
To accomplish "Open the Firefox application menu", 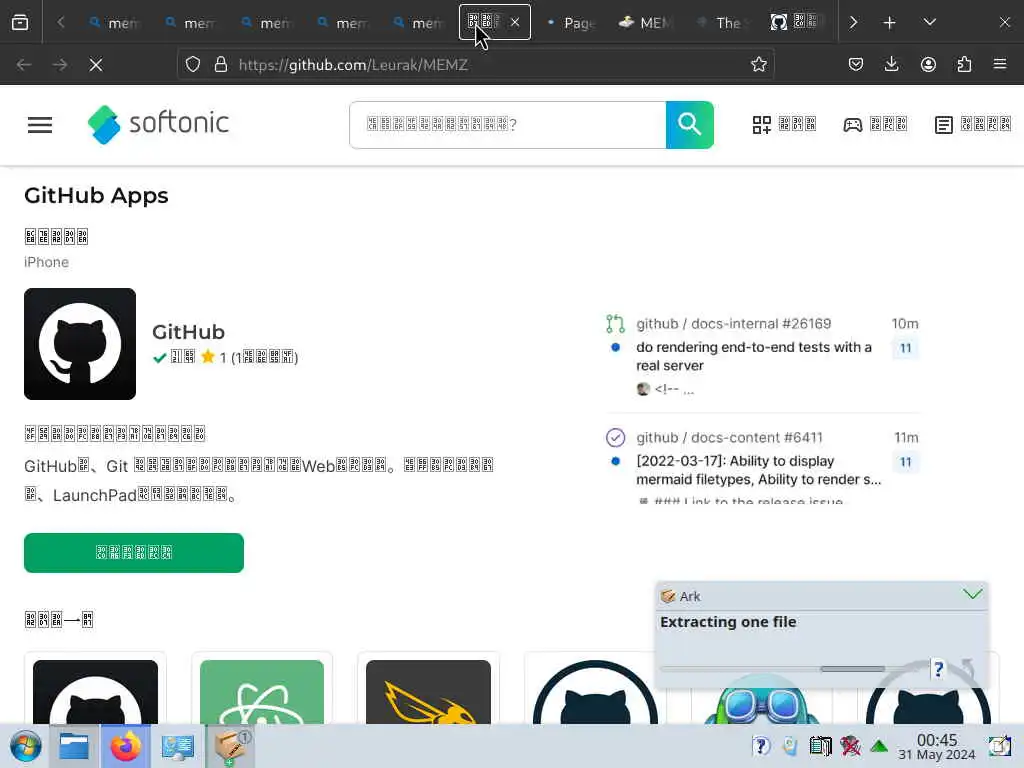I will click(x=1000, y=65).
